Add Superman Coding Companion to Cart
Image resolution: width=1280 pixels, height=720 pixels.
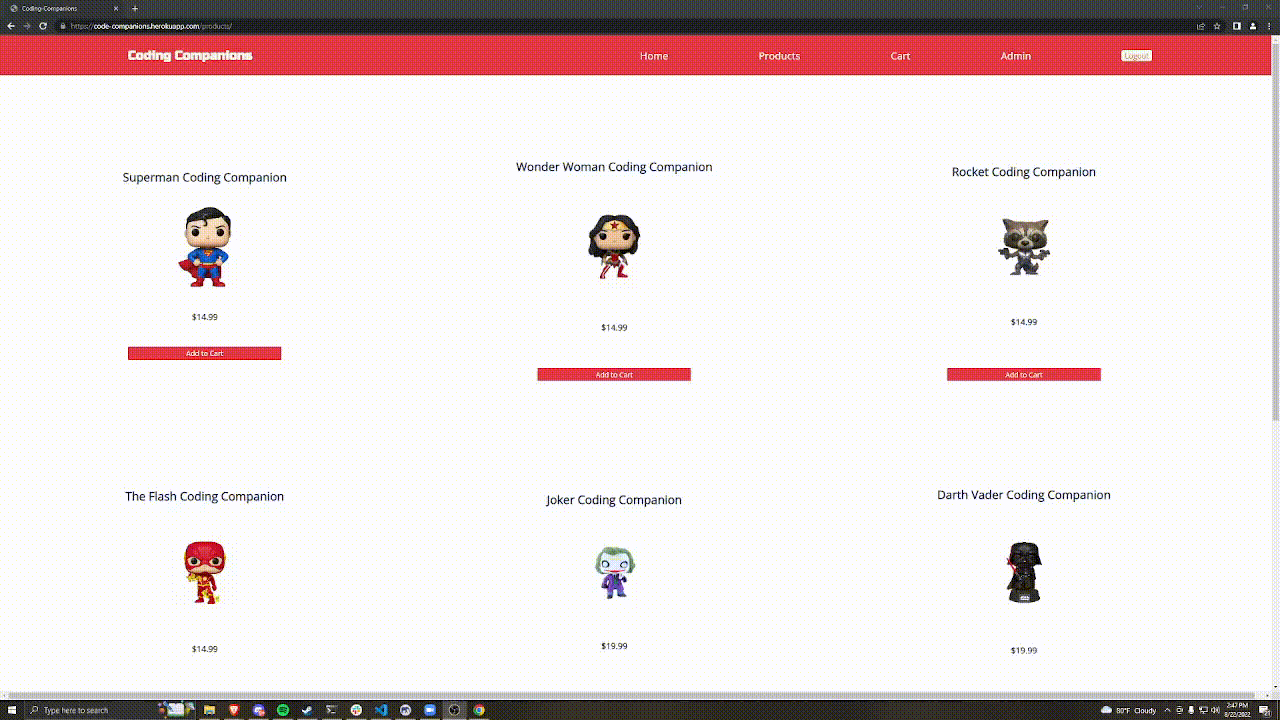tap(204, 353)
